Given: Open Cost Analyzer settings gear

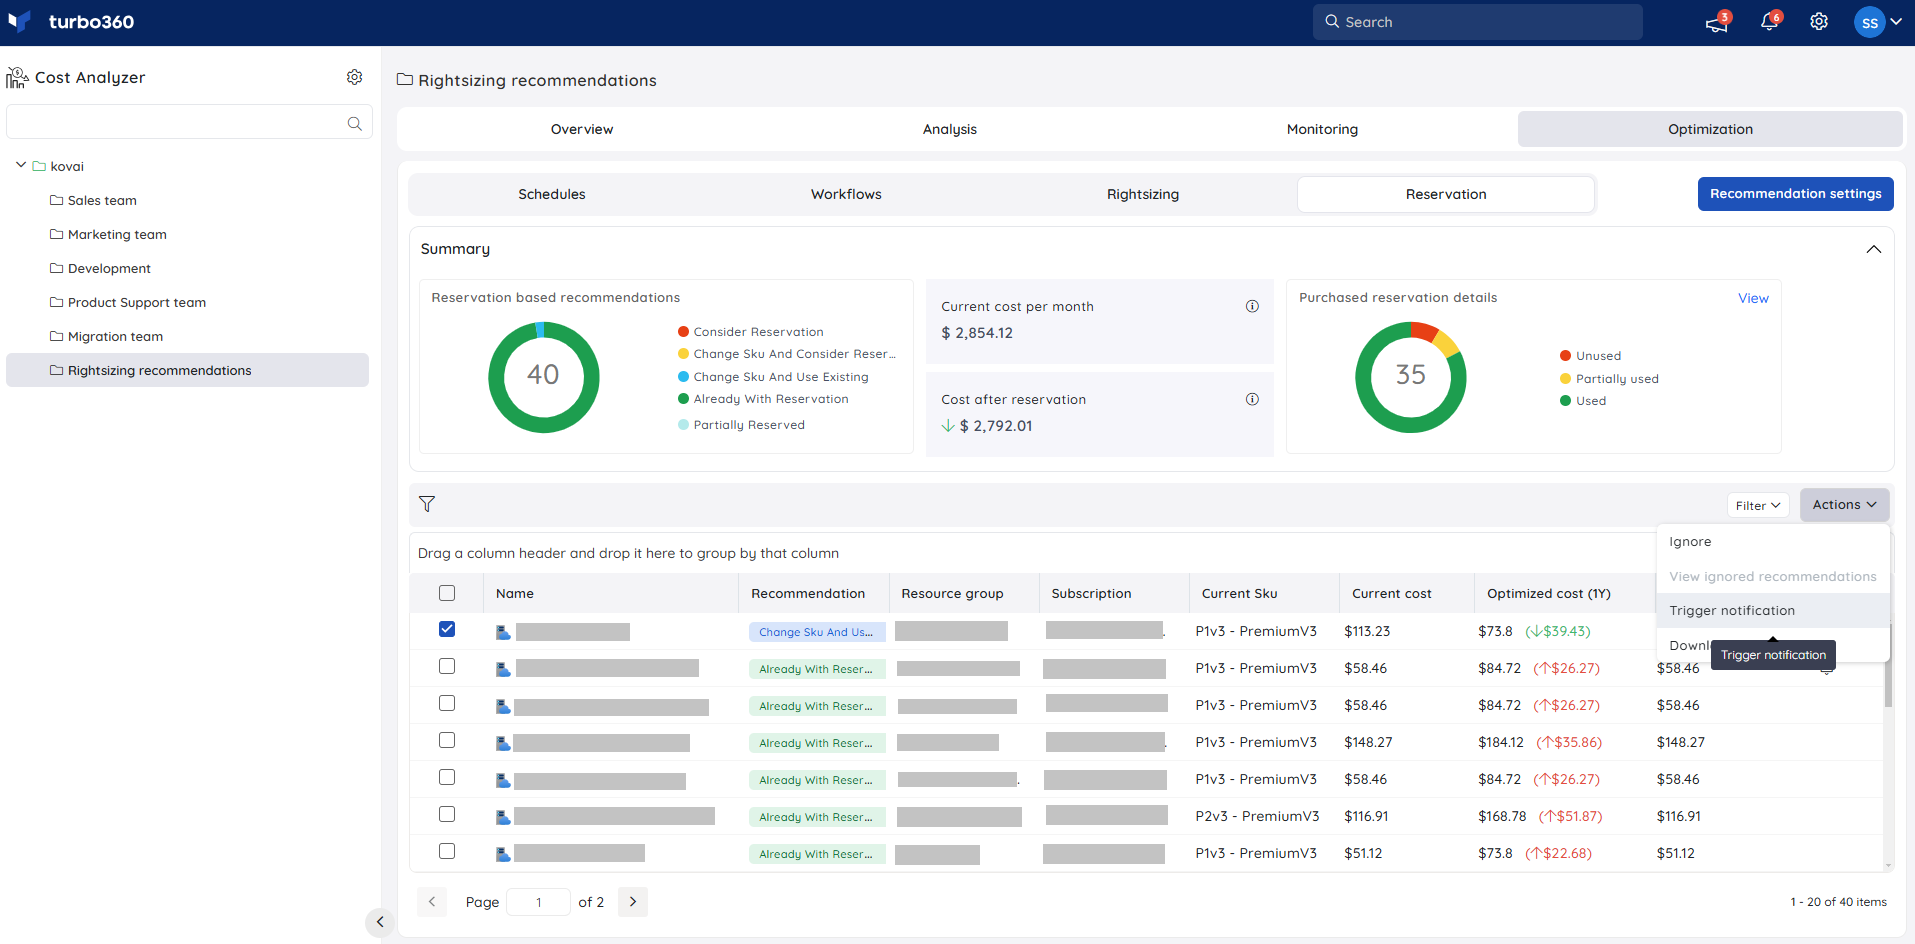Looking at the screenshot, I should 354,77.
